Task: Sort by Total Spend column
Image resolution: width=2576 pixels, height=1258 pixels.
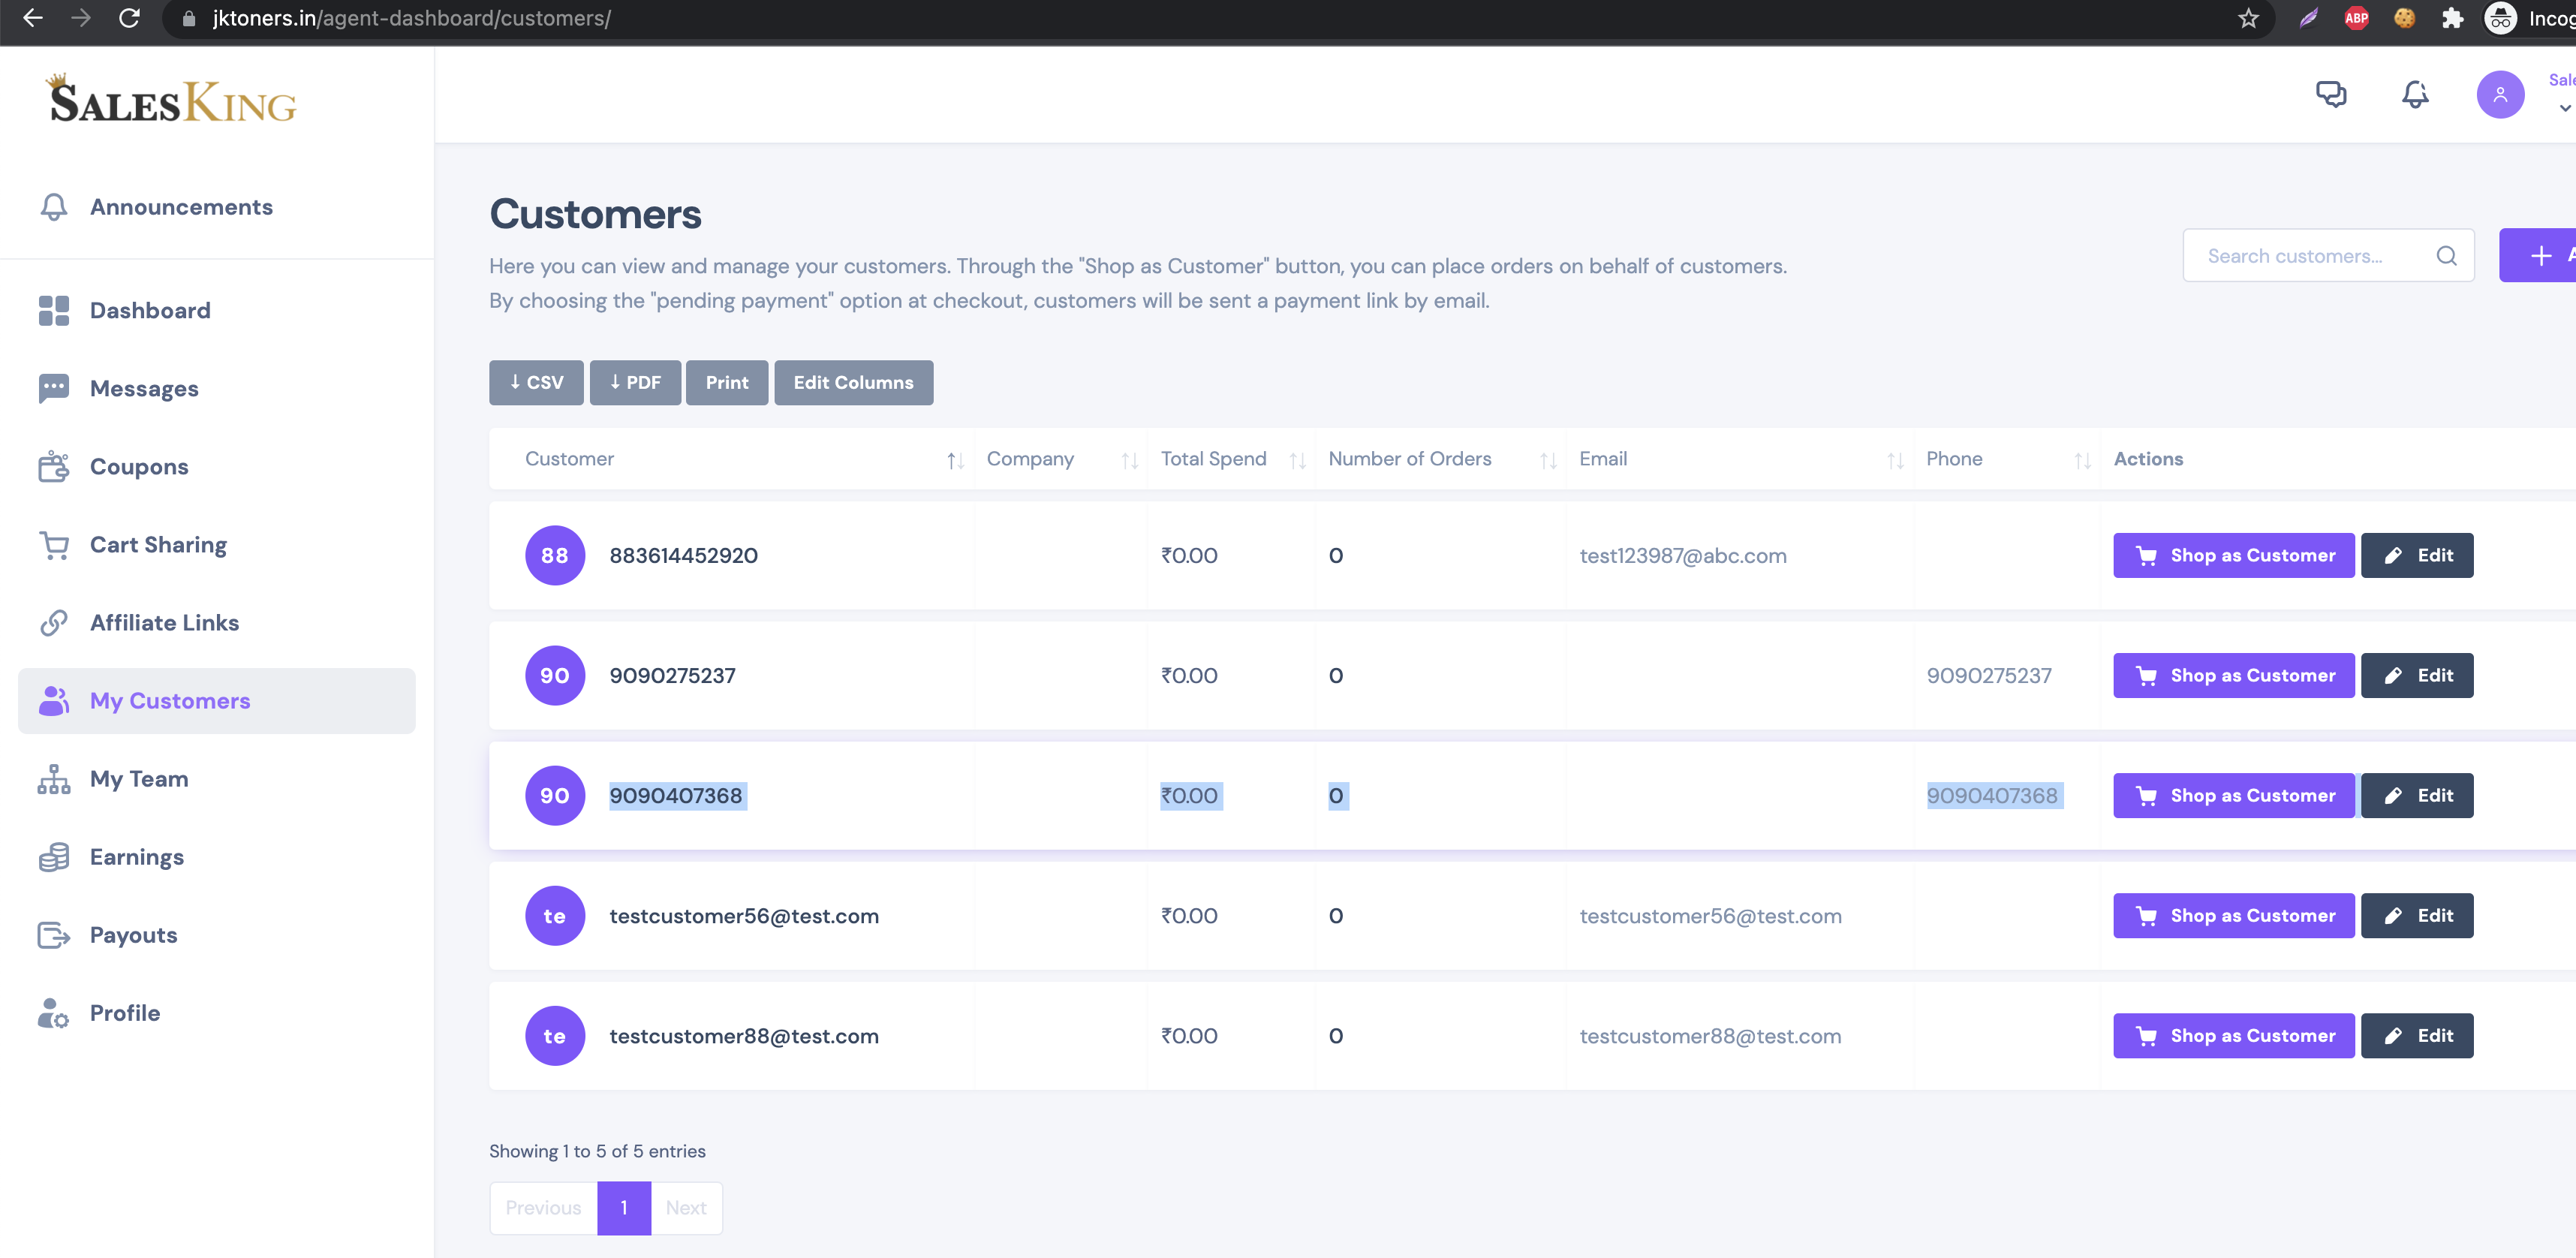Action: (x=1297, y=460)
